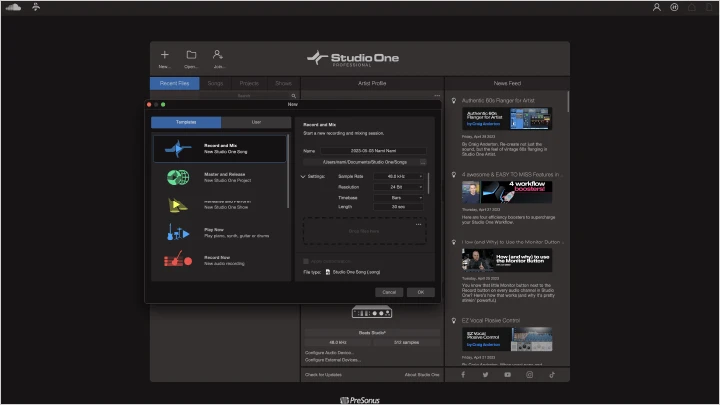Click the template list scrollbar
The image size is (720, 405).
tap(288, 171)
